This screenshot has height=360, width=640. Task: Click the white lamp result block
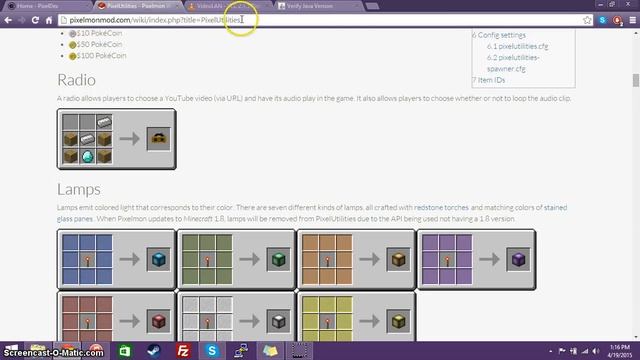pyautogui.click(x=278, y=321)
